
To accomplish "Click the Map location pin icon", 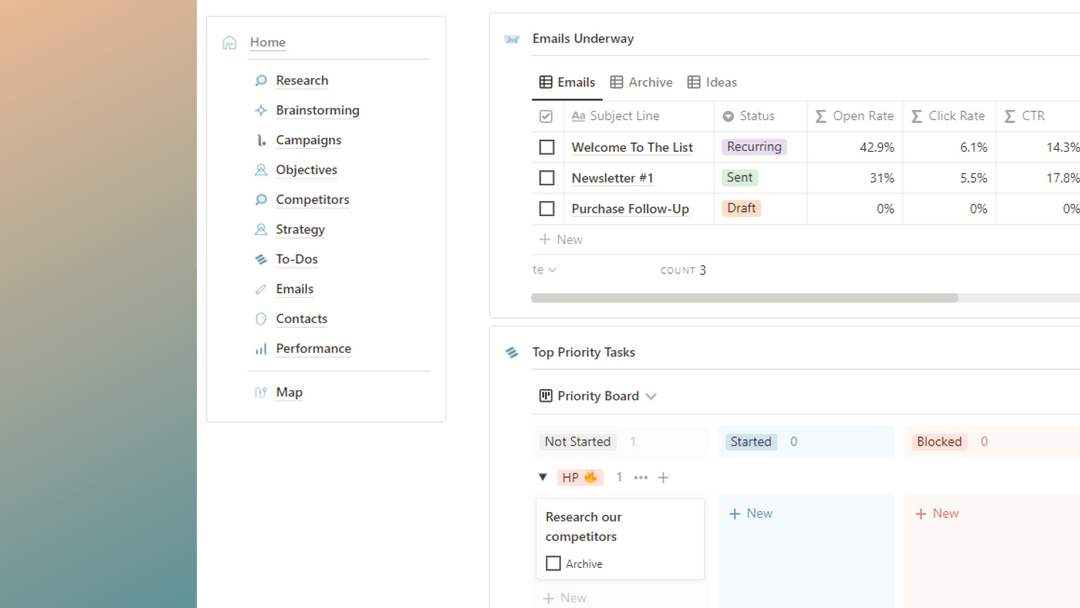I will [259, 392].
